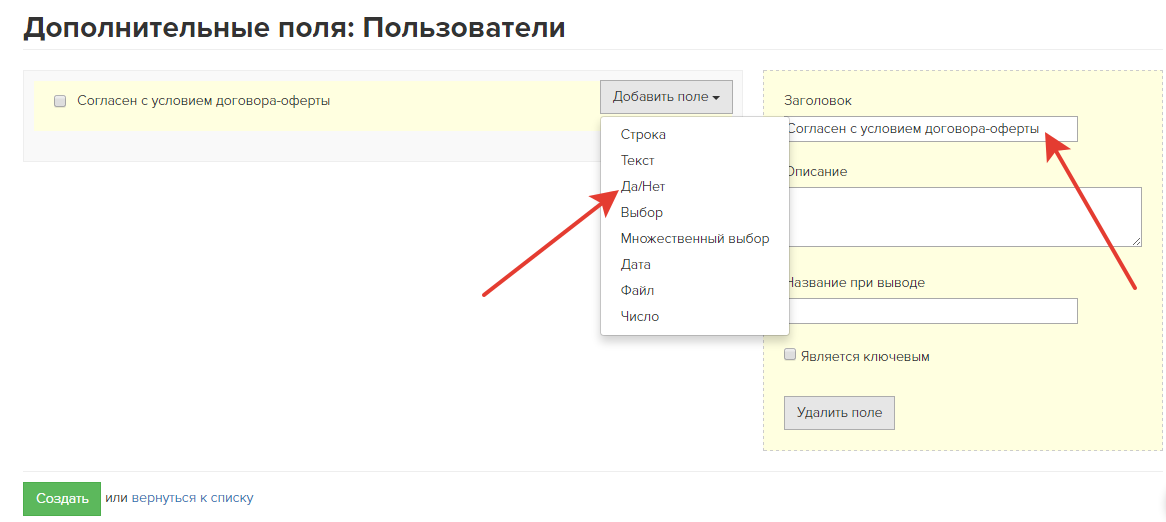The width and height of the screenshot is (1166, 522).
Task: Select the Файл field type
Action: [637, 290]
